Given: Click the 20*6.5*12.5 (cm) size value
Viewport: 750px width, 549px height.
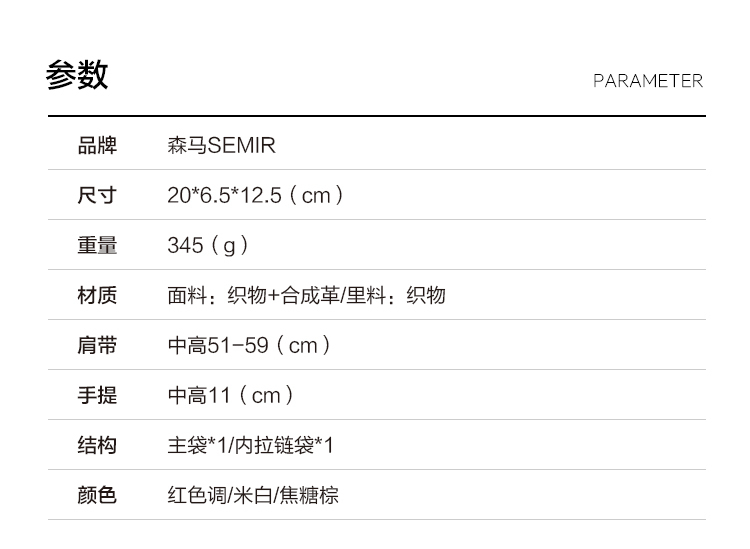Looking at the screenshot, I should tap(256, 196).
